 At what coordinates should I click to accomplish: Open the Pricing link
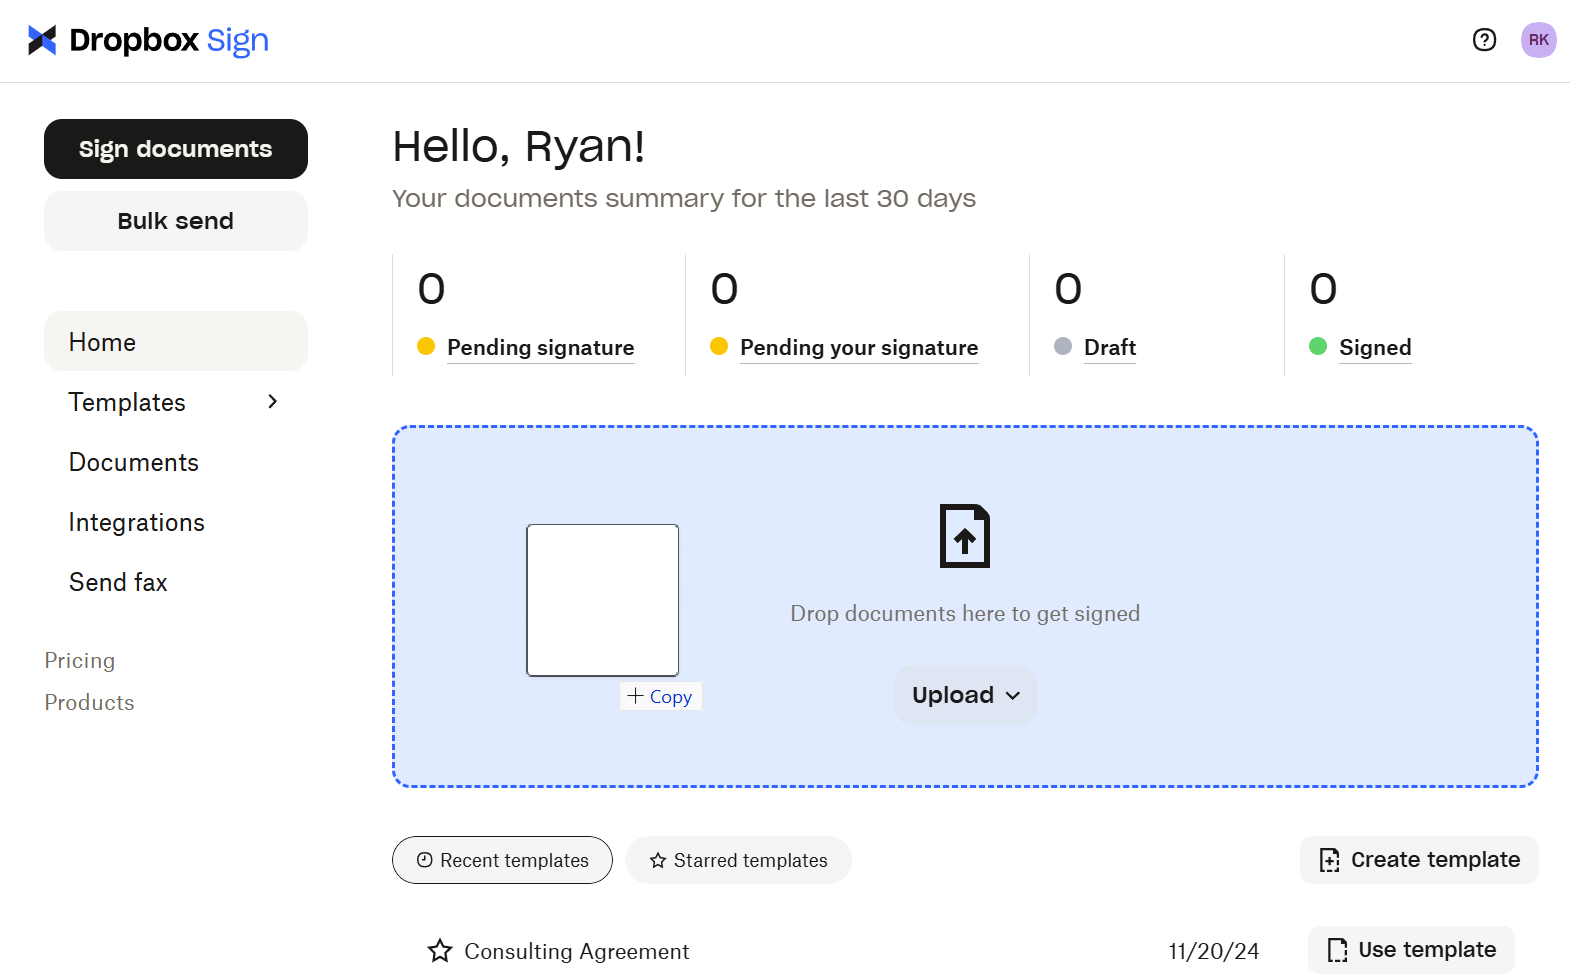(x=80, y=661)
